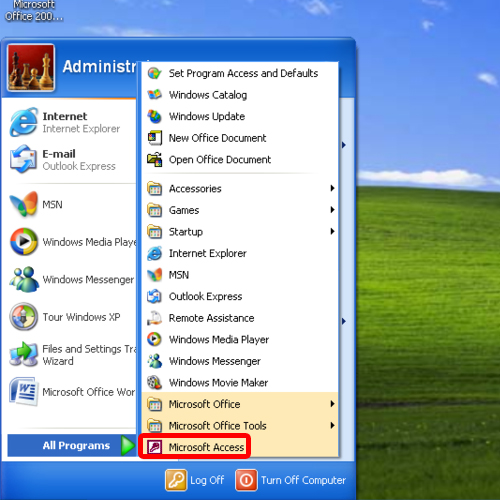Click the green All Programs arrow
Screen dimensions: 500x500
click(128, 445)
